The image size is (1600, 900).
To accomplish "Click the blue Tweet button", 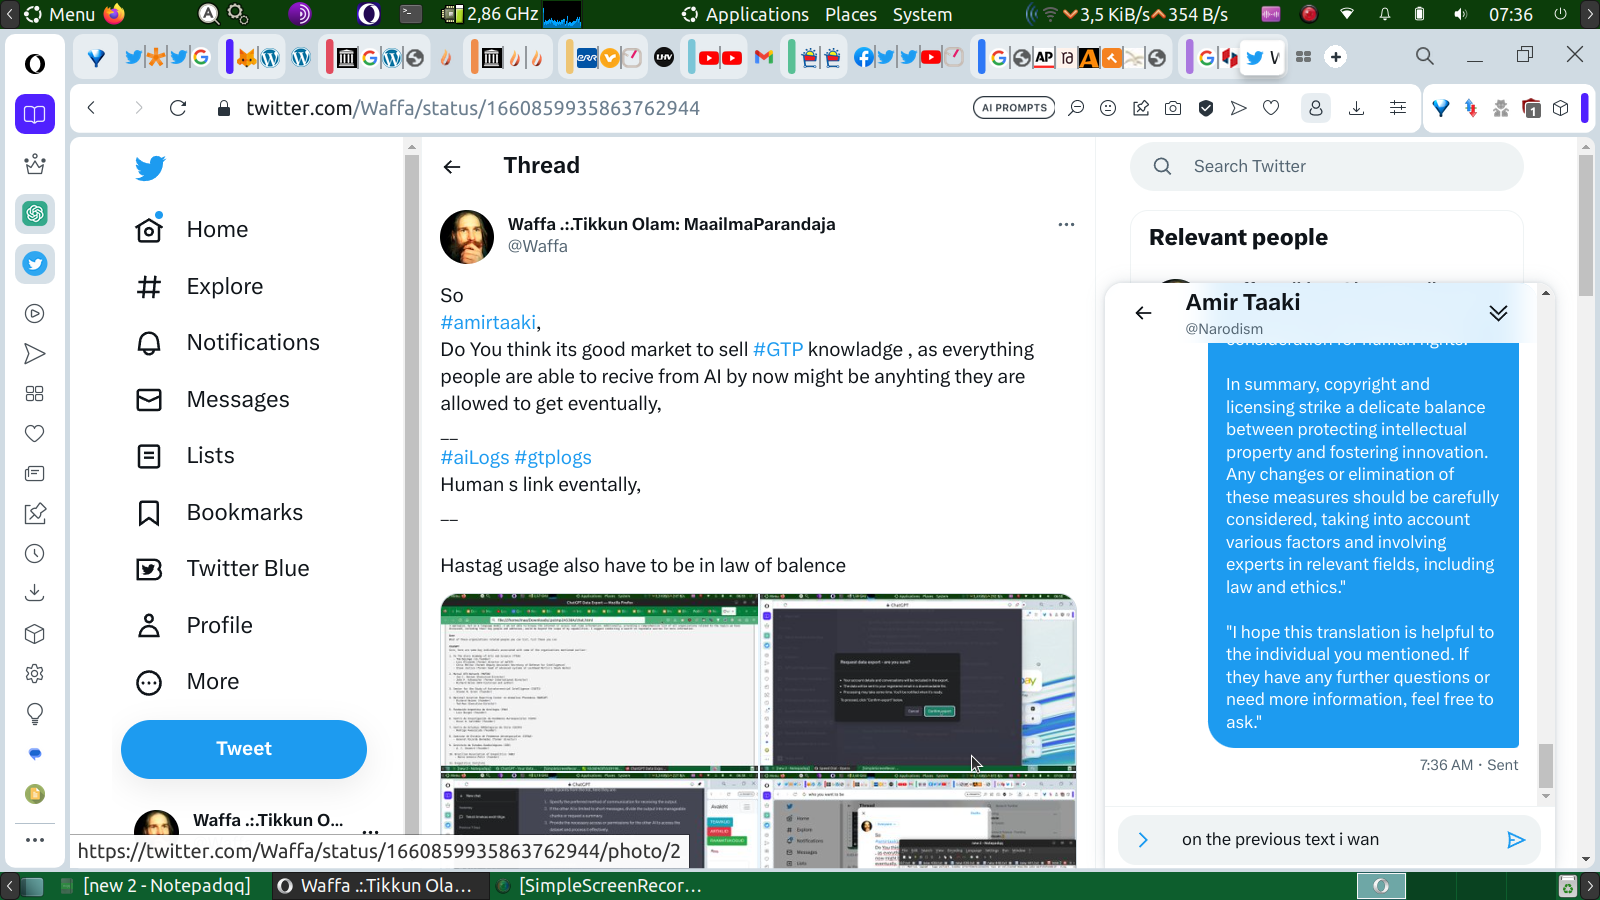I will (x=244, y=749).
